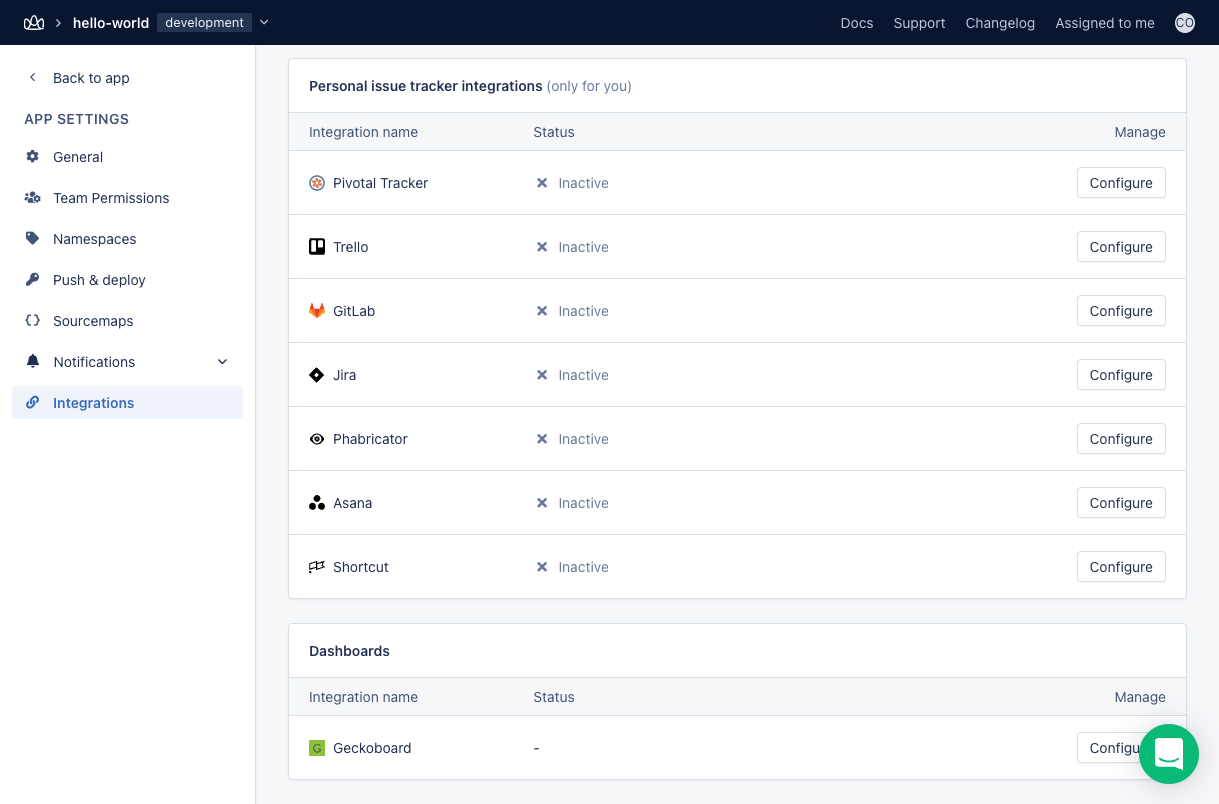
Task: Click the General gear icon
Action: 33,157
